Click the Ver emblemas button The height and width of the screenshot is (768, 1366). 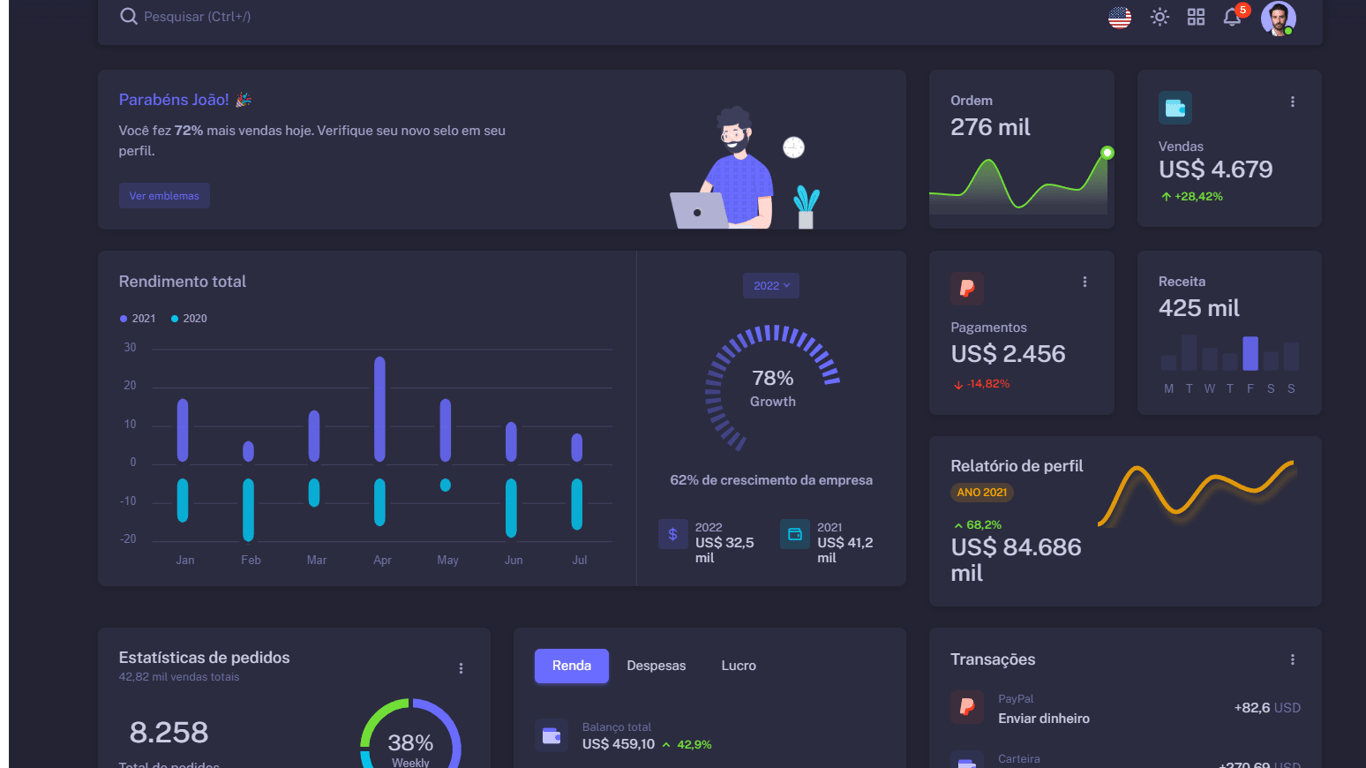pos(164,196)
